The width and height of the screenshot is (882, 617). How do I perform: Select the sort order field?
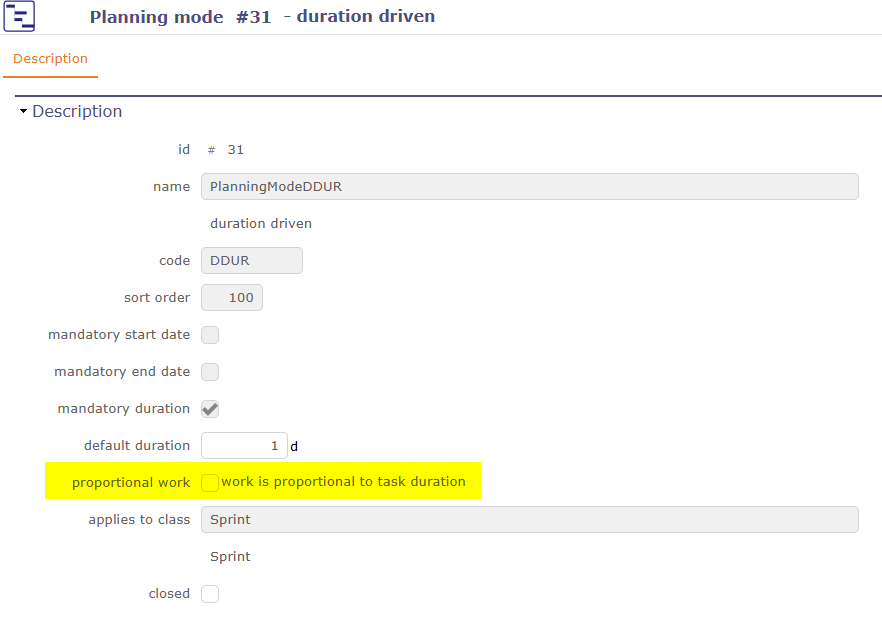pyautogui.click(x=231, y=297)
